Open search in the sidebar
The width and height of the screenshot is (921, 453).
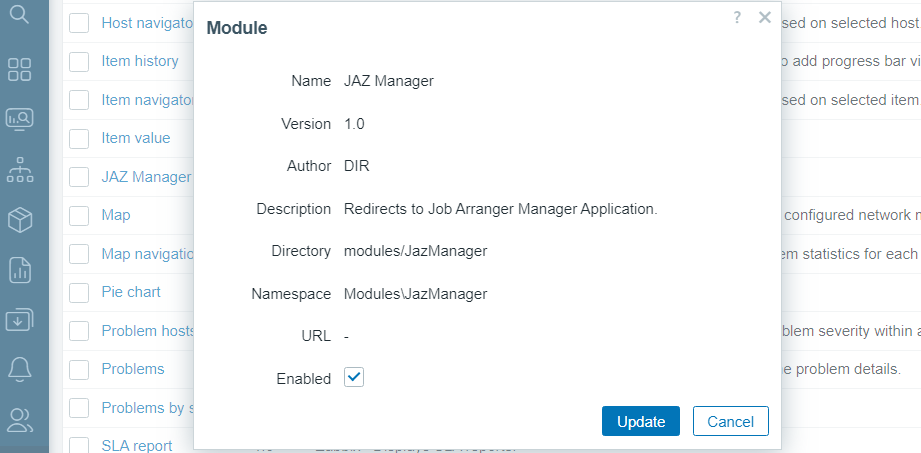[x=20, y=14]
